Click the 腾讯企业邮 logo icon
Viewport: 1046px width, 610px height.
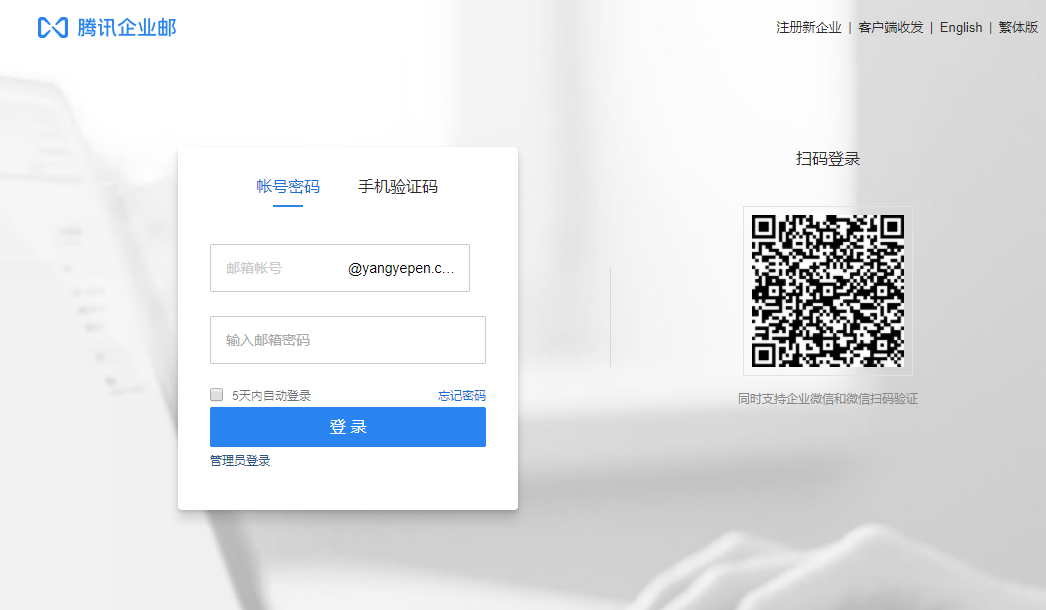[x=53, y=27]
